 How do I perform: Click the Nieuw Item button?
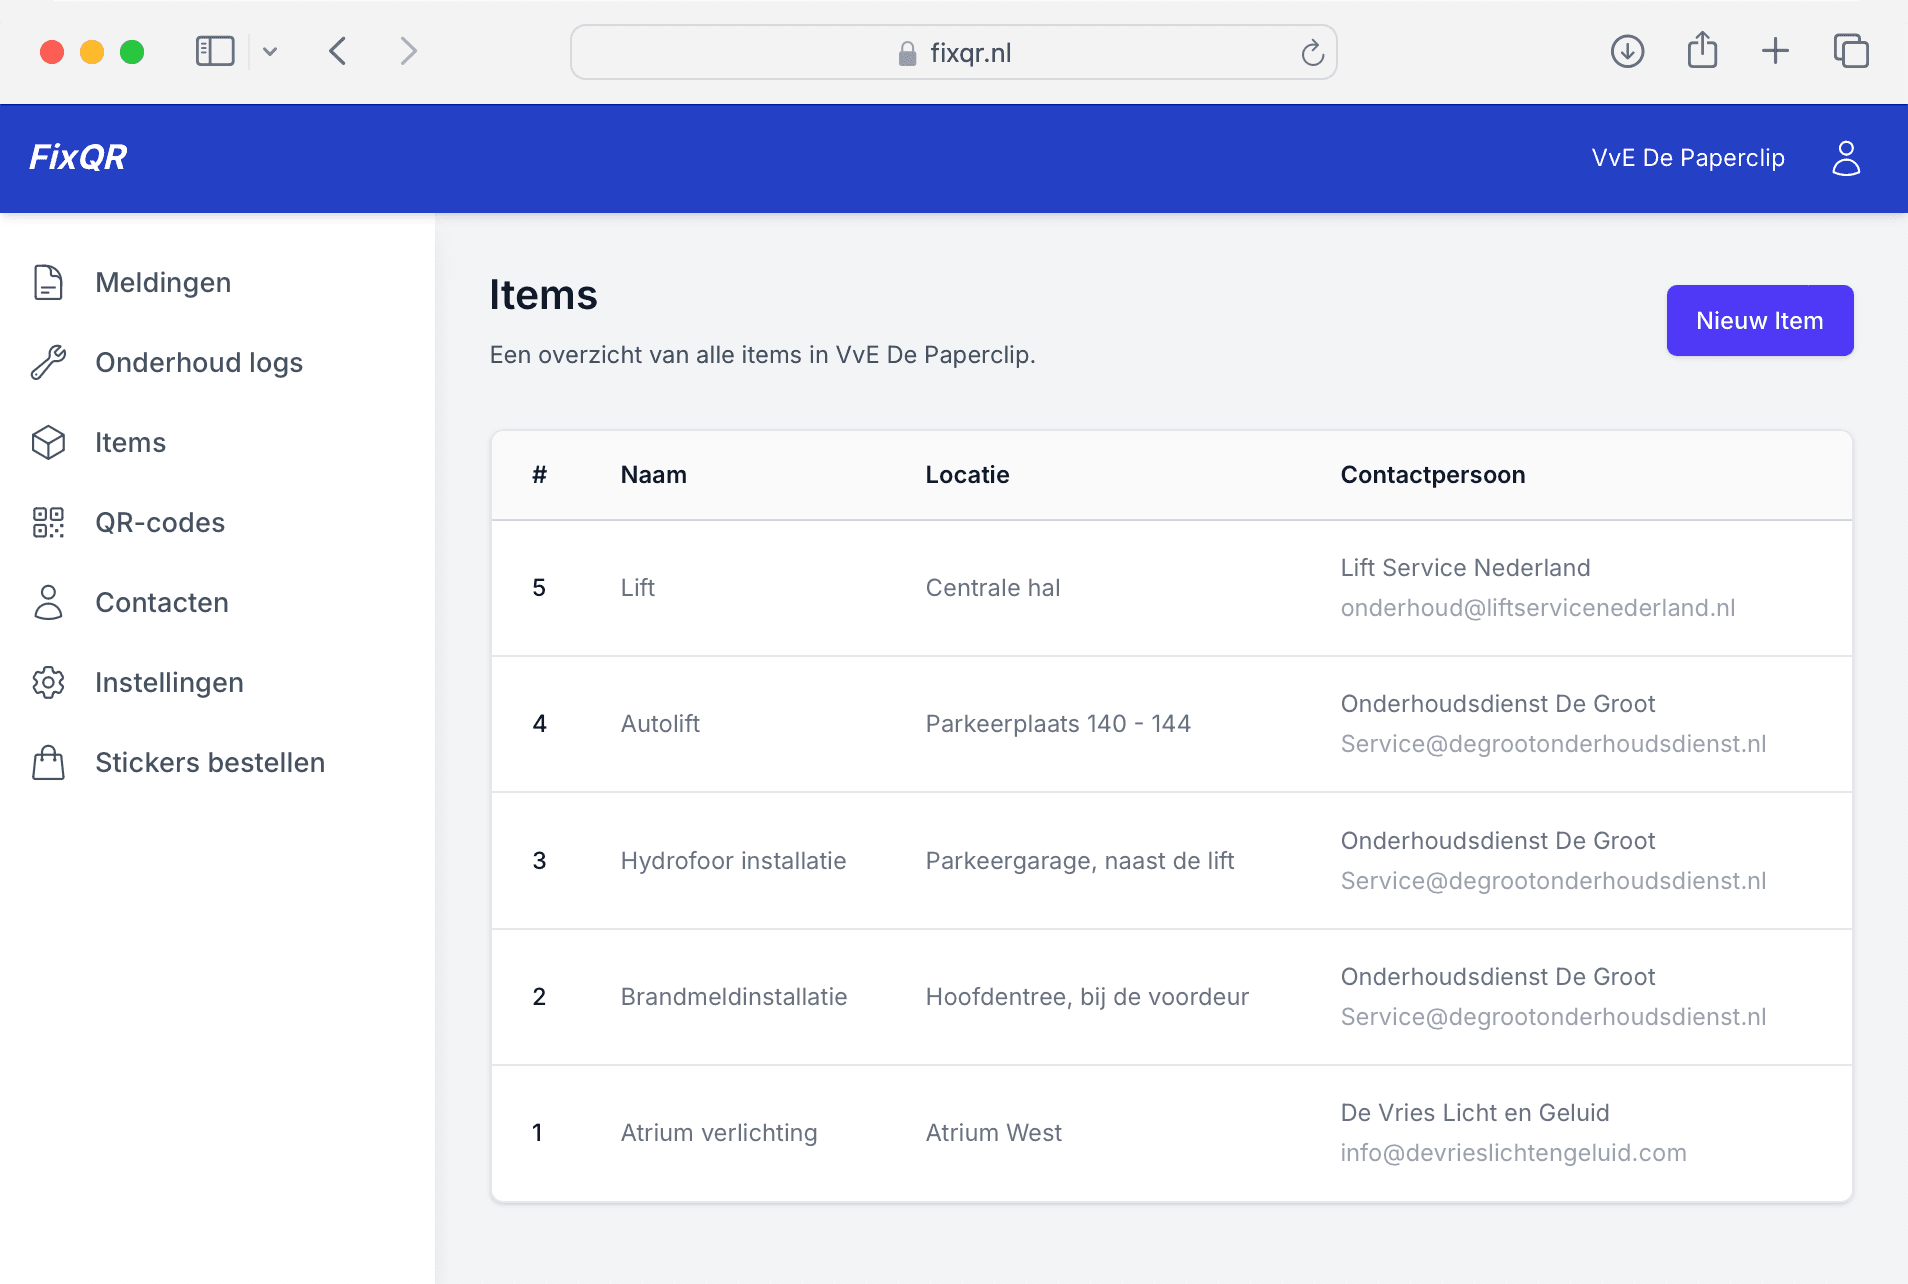(x=1760, y=321)
